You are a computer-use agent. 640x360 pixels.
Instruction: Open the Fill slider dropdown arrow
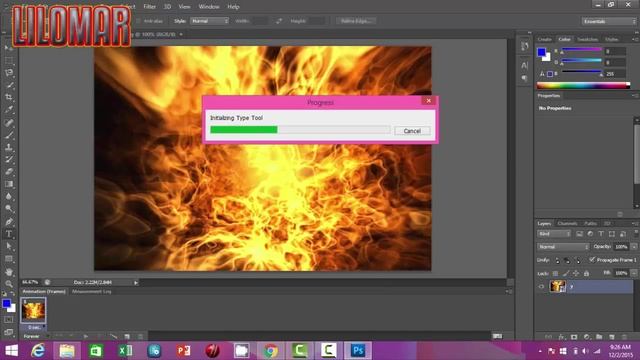click(x=634, y=273)
